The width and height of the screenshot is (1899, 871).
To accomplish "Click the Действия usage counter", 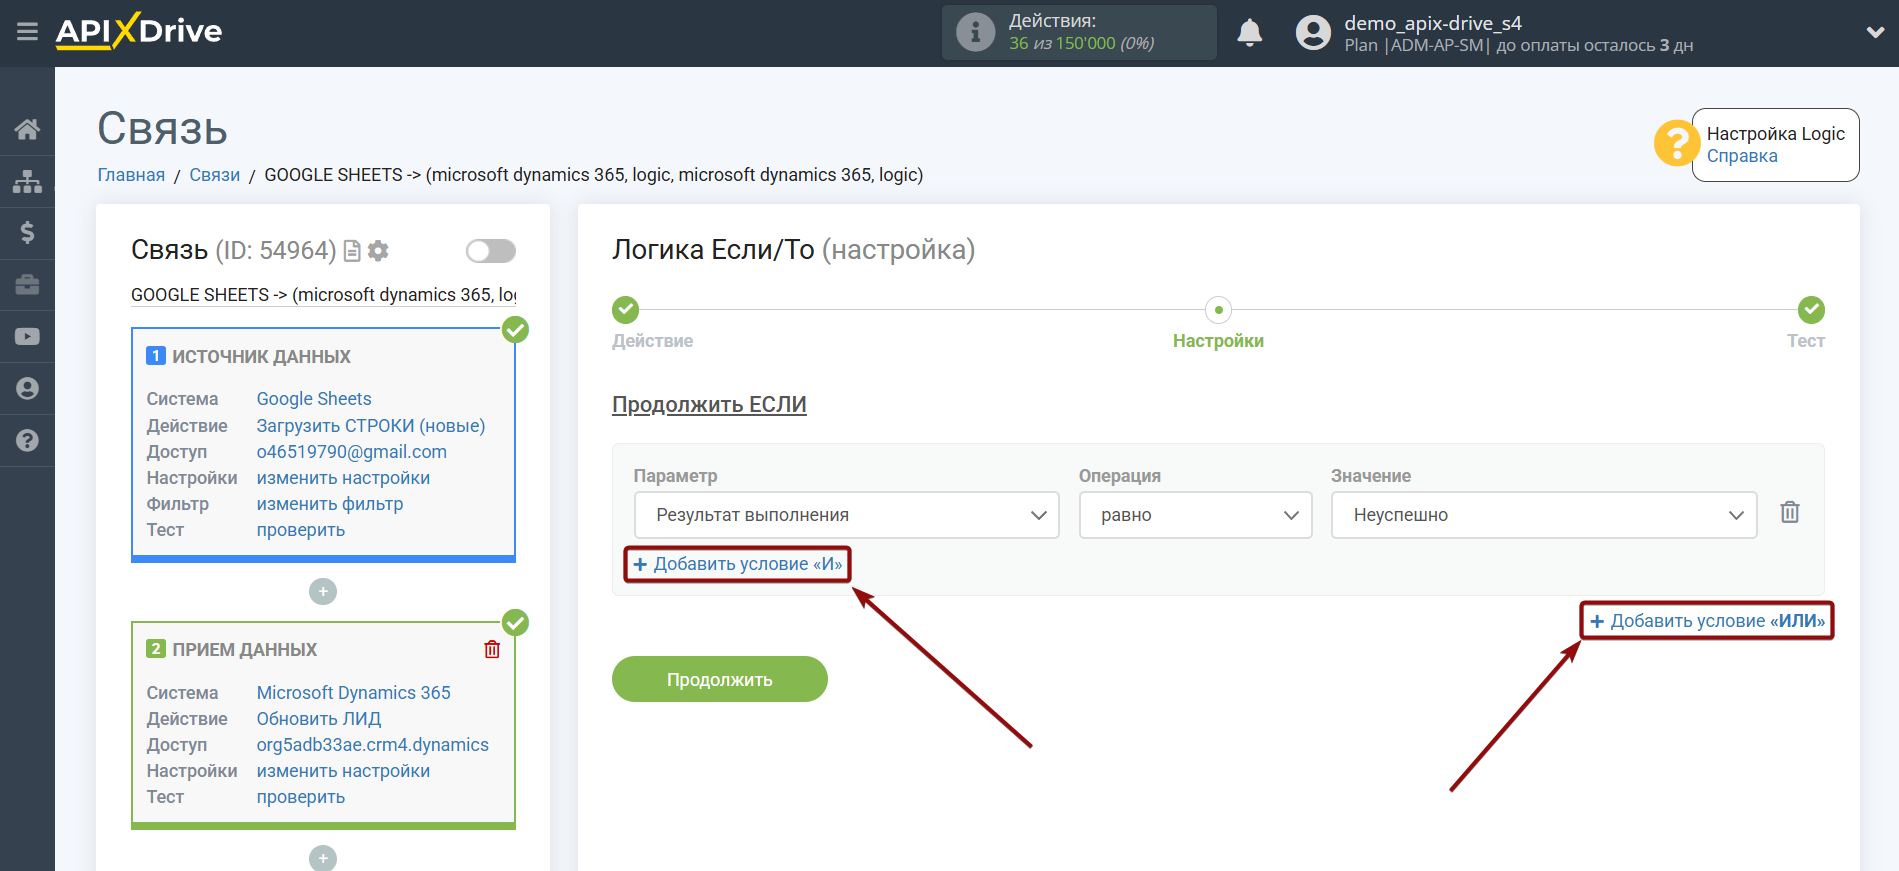I will coord(1080,33).
